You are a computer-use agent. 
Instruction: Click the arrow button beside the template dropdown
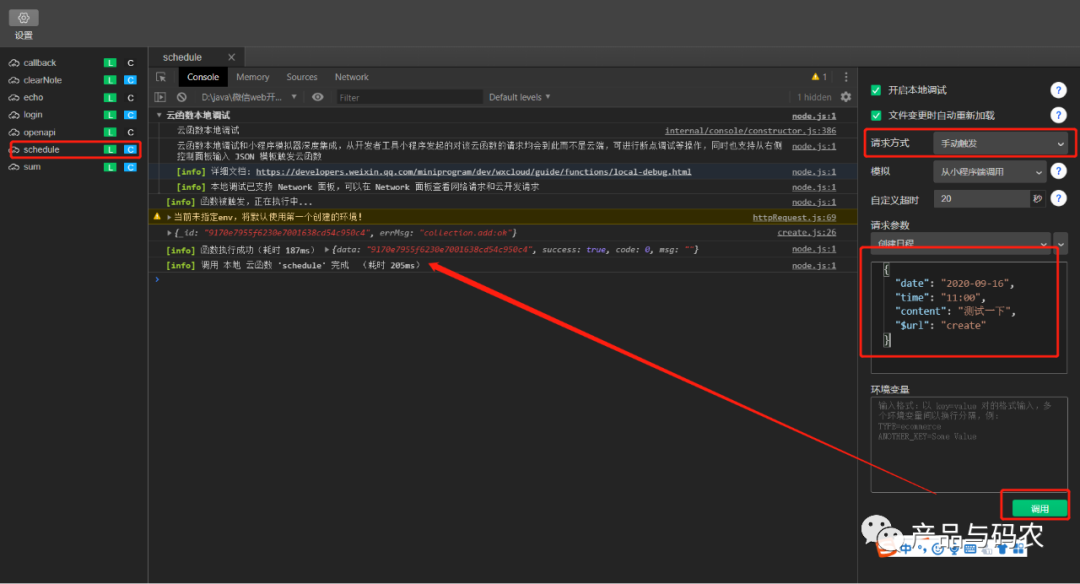1061,243
